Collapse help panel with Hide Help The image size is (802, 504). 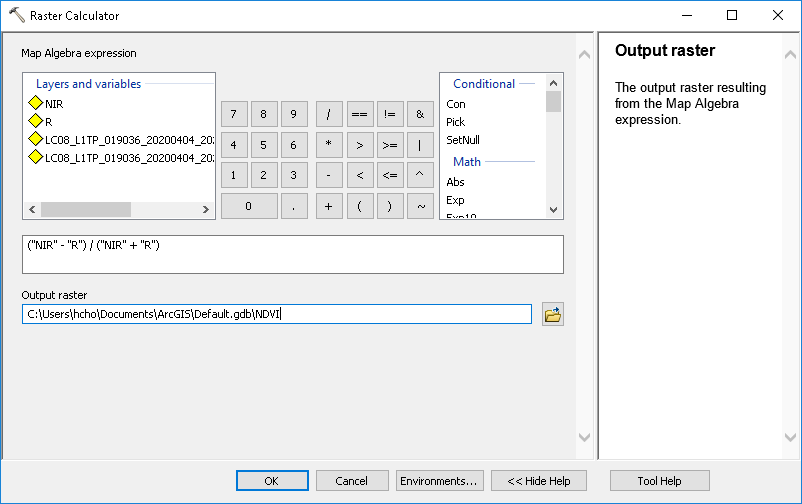point(538,481)
